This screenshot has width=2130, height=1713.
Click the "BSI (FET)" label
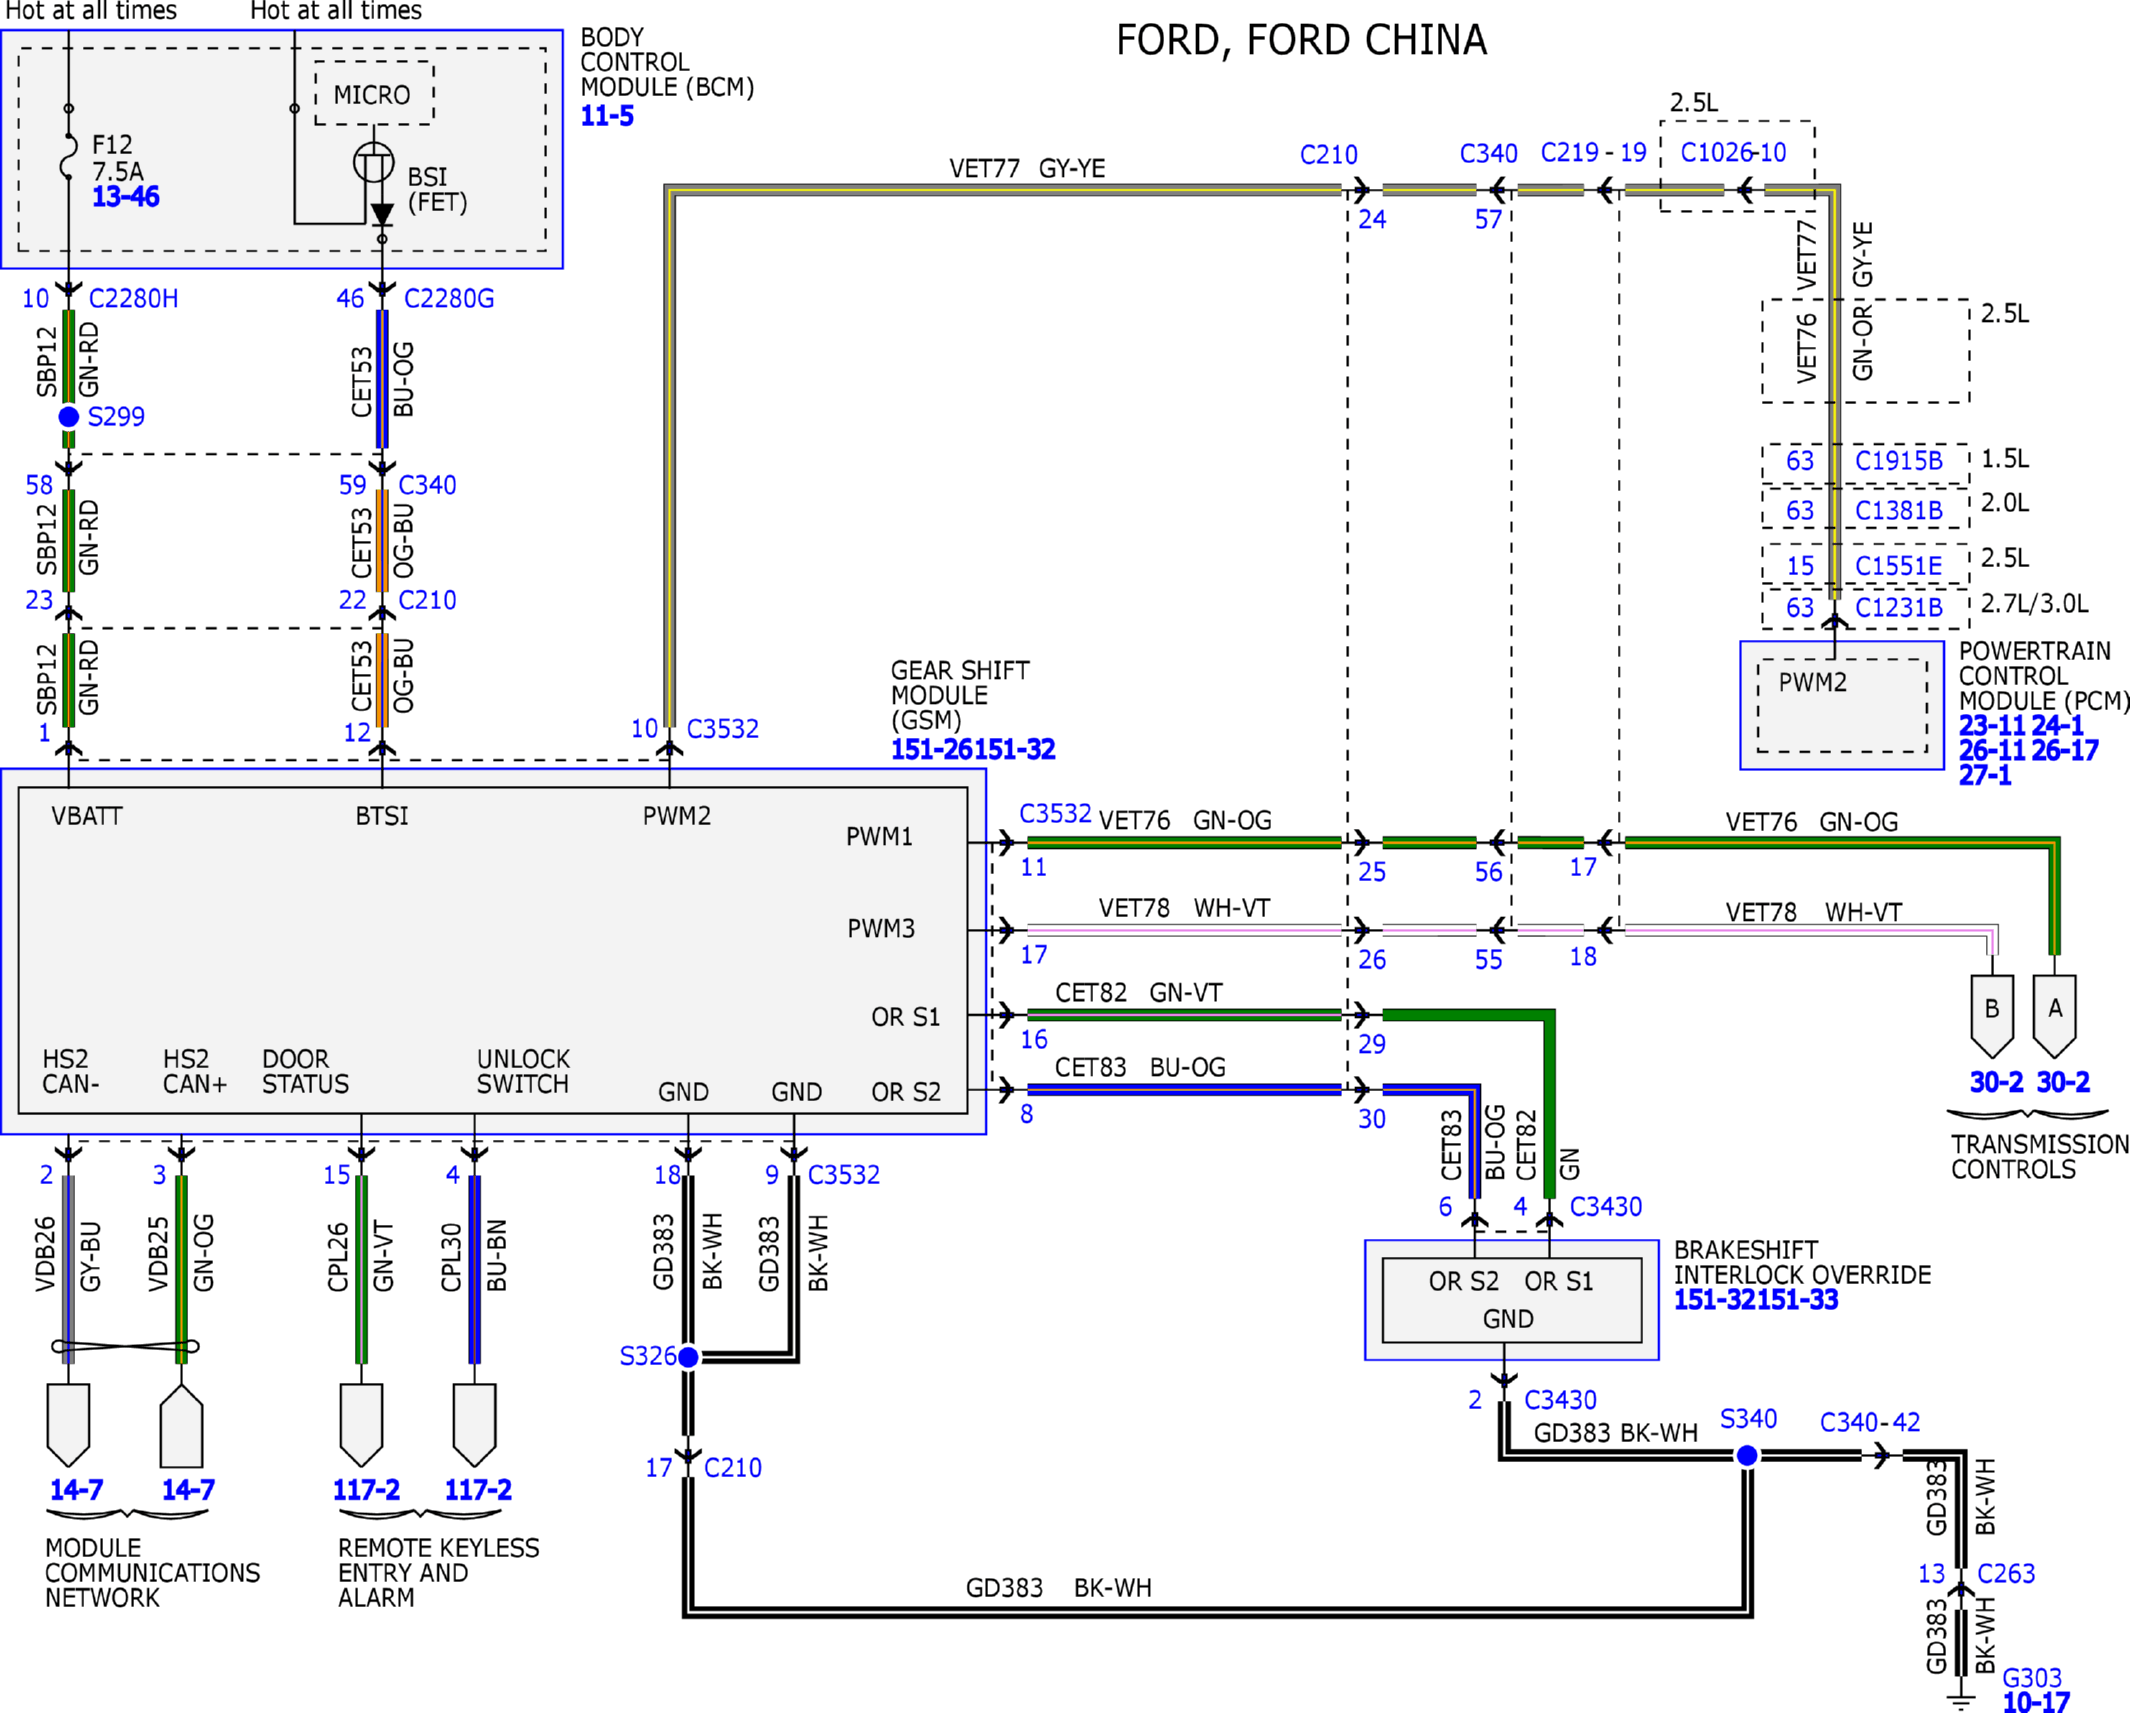437,189
